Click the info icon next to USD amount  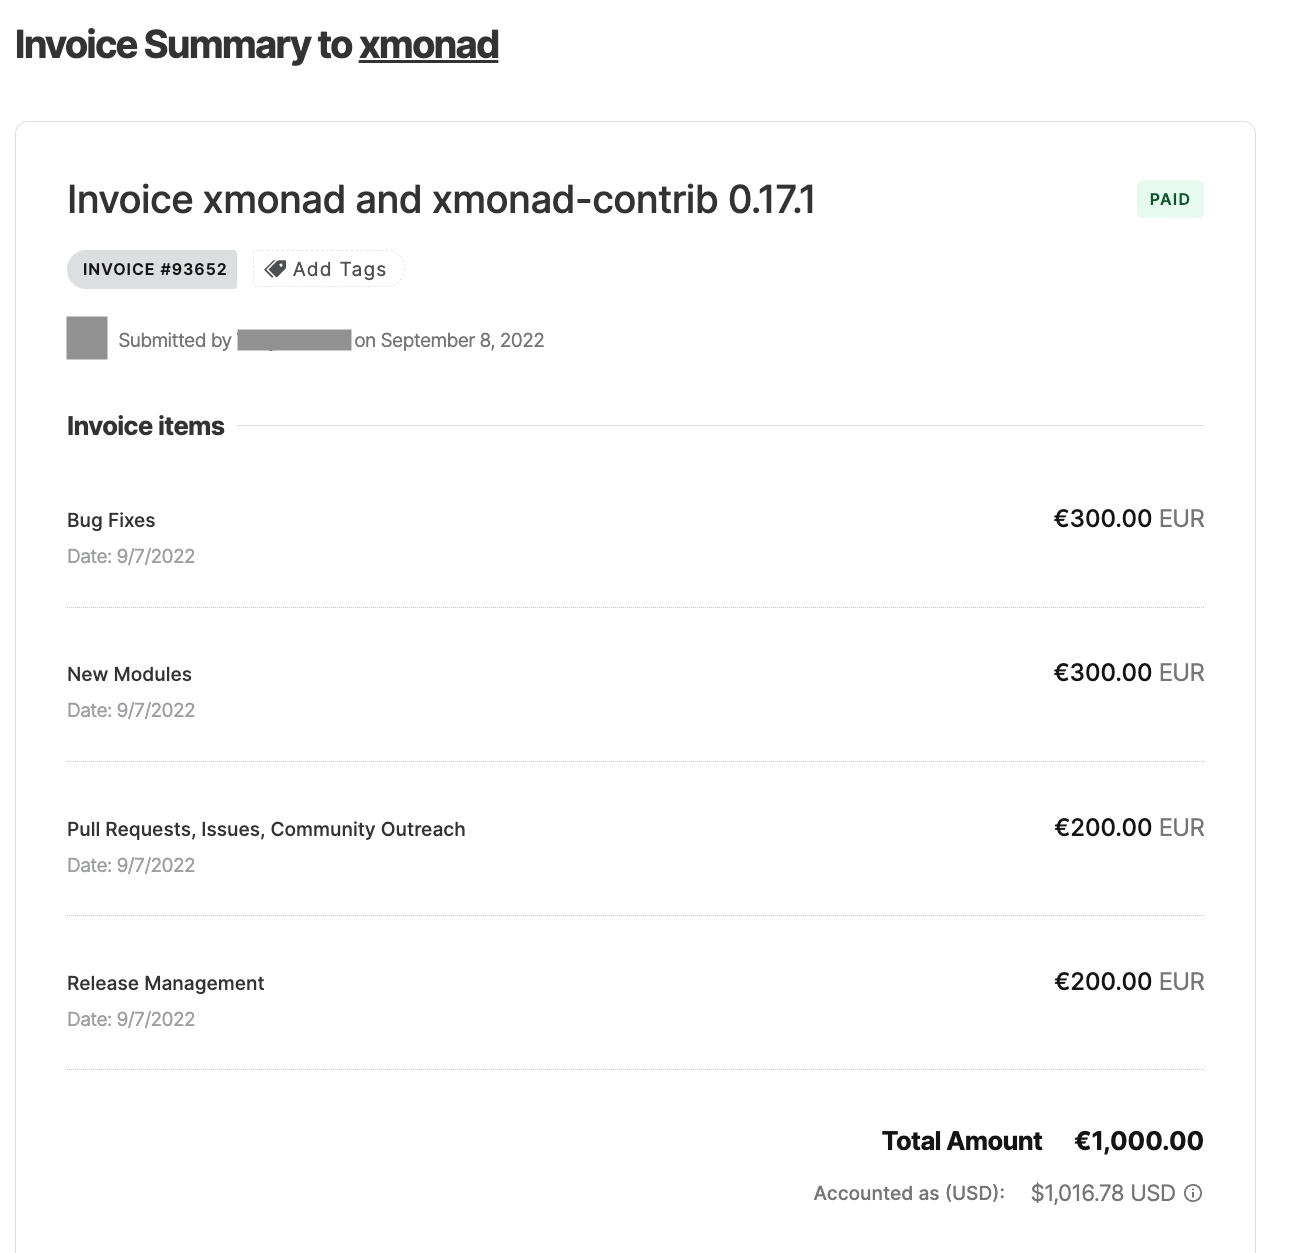1193,1193
